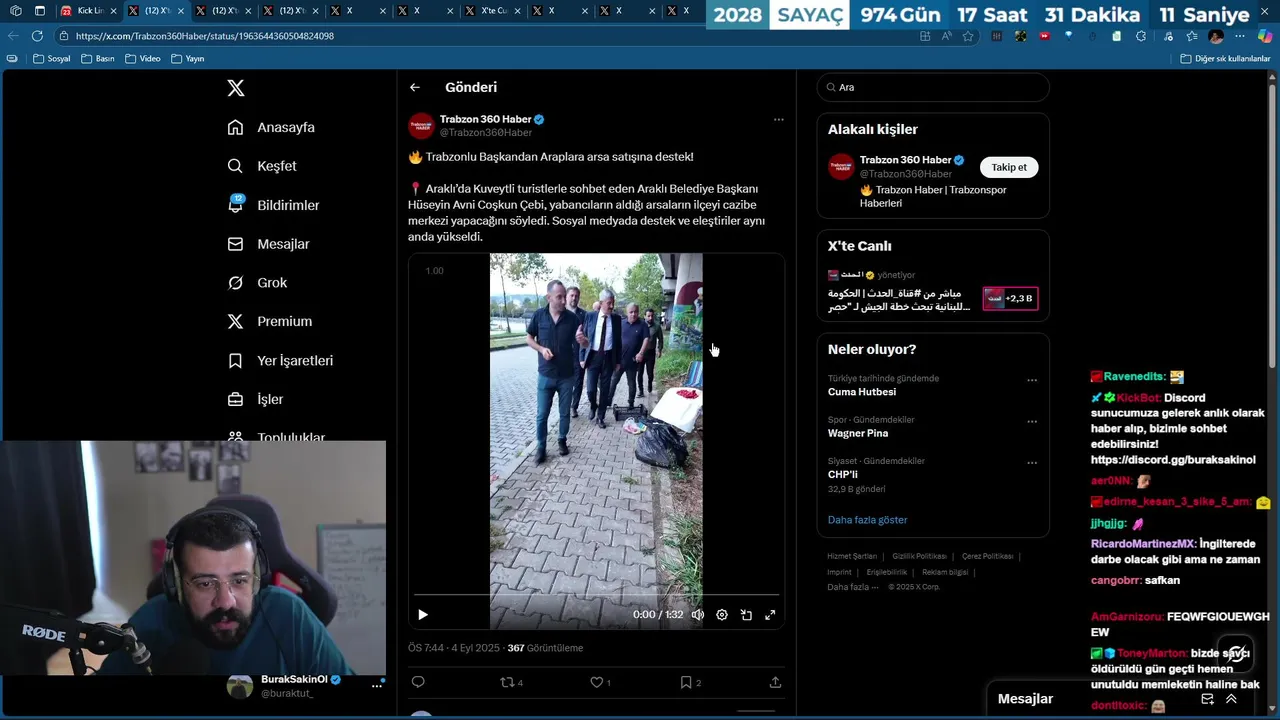This screenshot has height=720, width=1280.
Task: Open the Cuma Hutbesi trend
Action: [862, 392]
